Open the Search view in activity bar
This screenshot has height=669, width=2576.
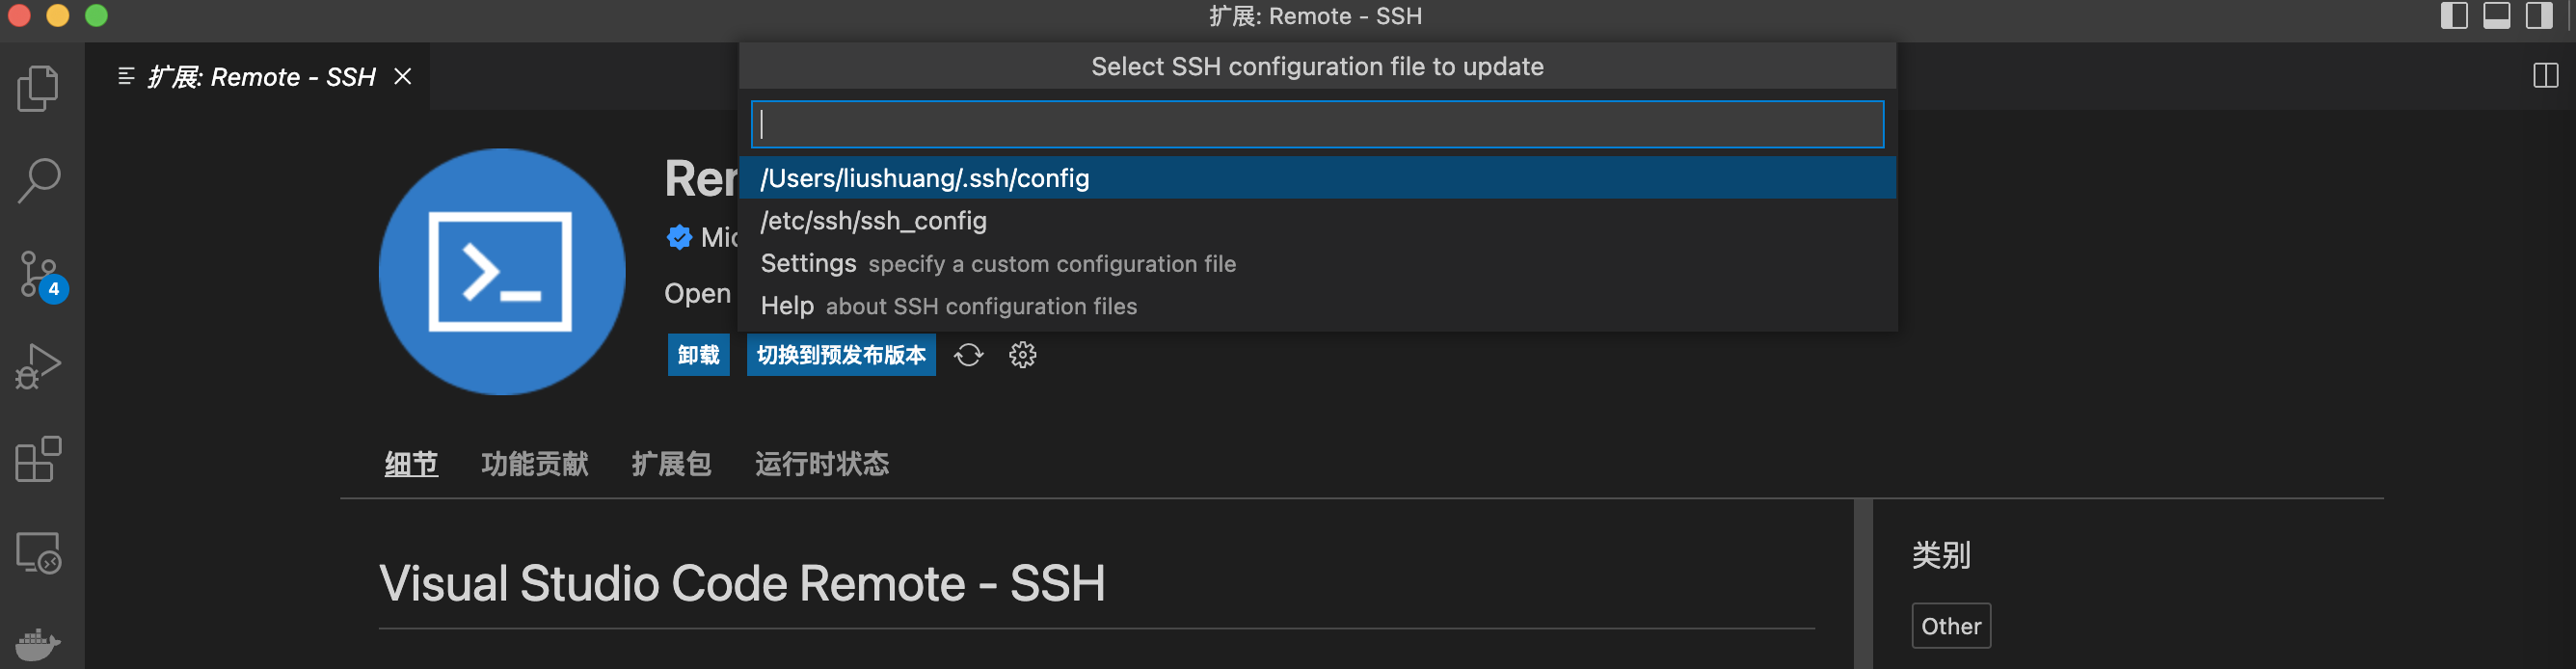39,181
